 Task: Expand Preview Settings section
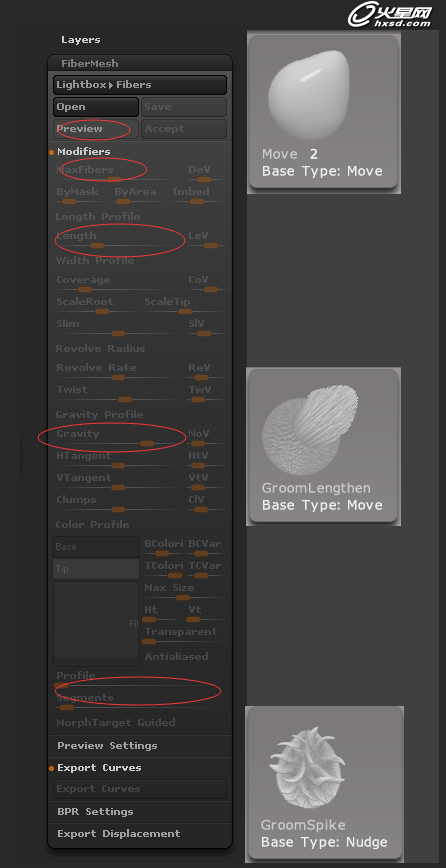[x=107, y=746]
